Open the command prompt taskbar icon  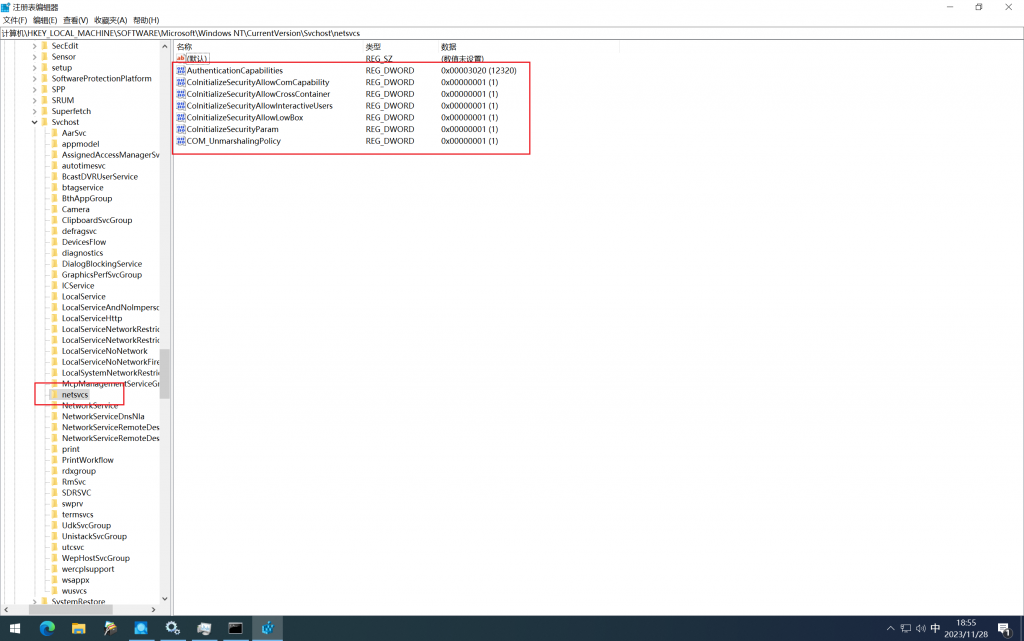click(235, 629)
